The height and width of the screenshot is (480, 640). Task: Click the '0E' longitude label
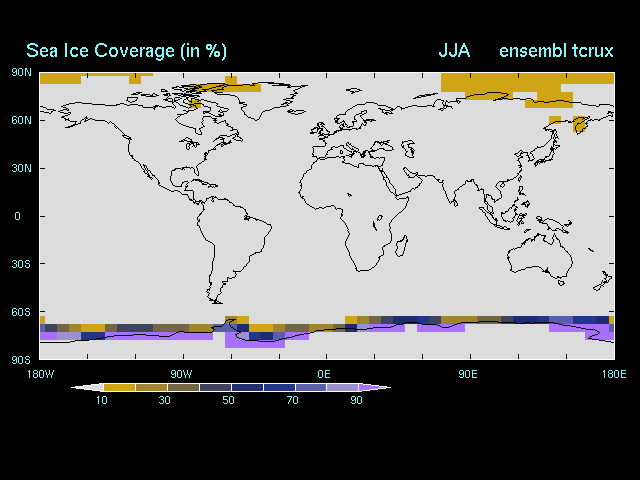pos(324,374)
